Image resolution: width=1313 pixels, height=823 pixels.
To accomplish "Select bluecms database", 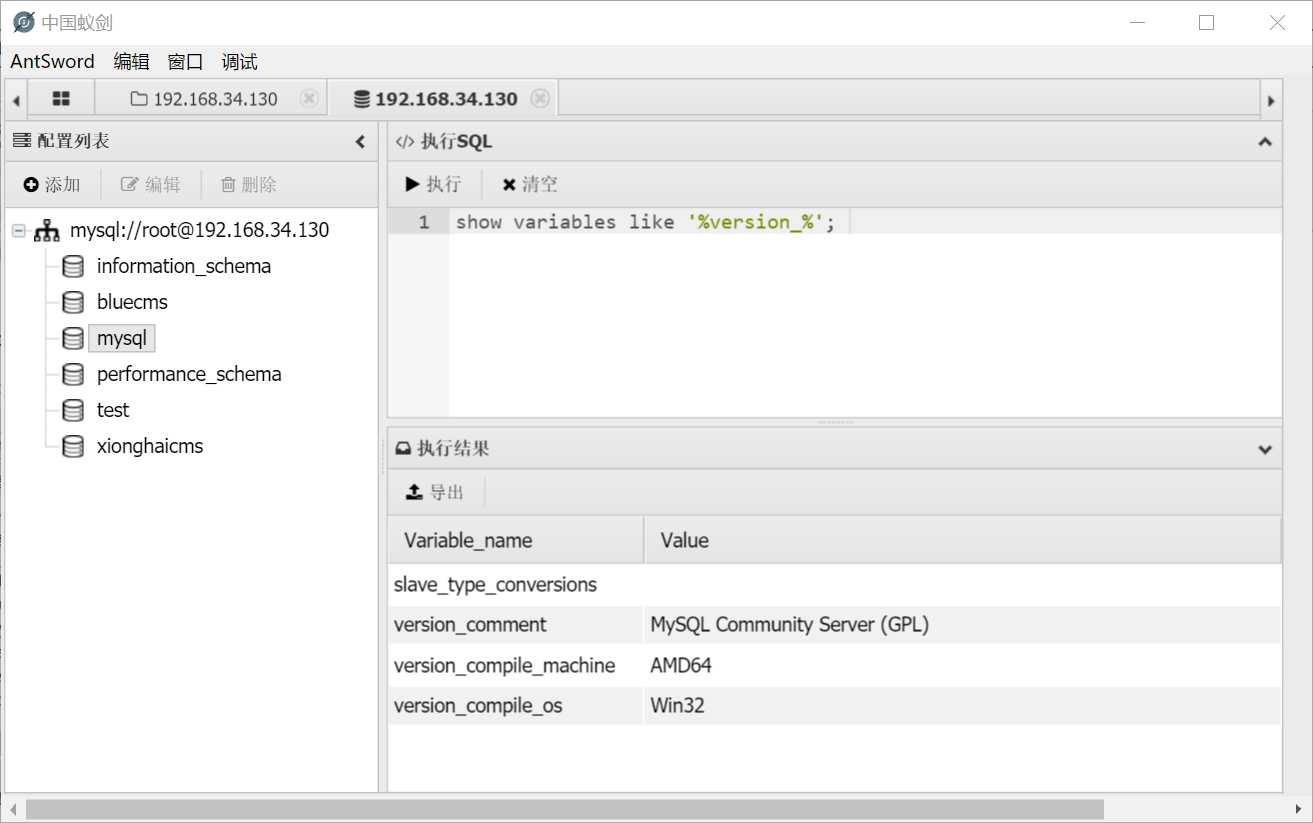I will click(x=132, y=302).
